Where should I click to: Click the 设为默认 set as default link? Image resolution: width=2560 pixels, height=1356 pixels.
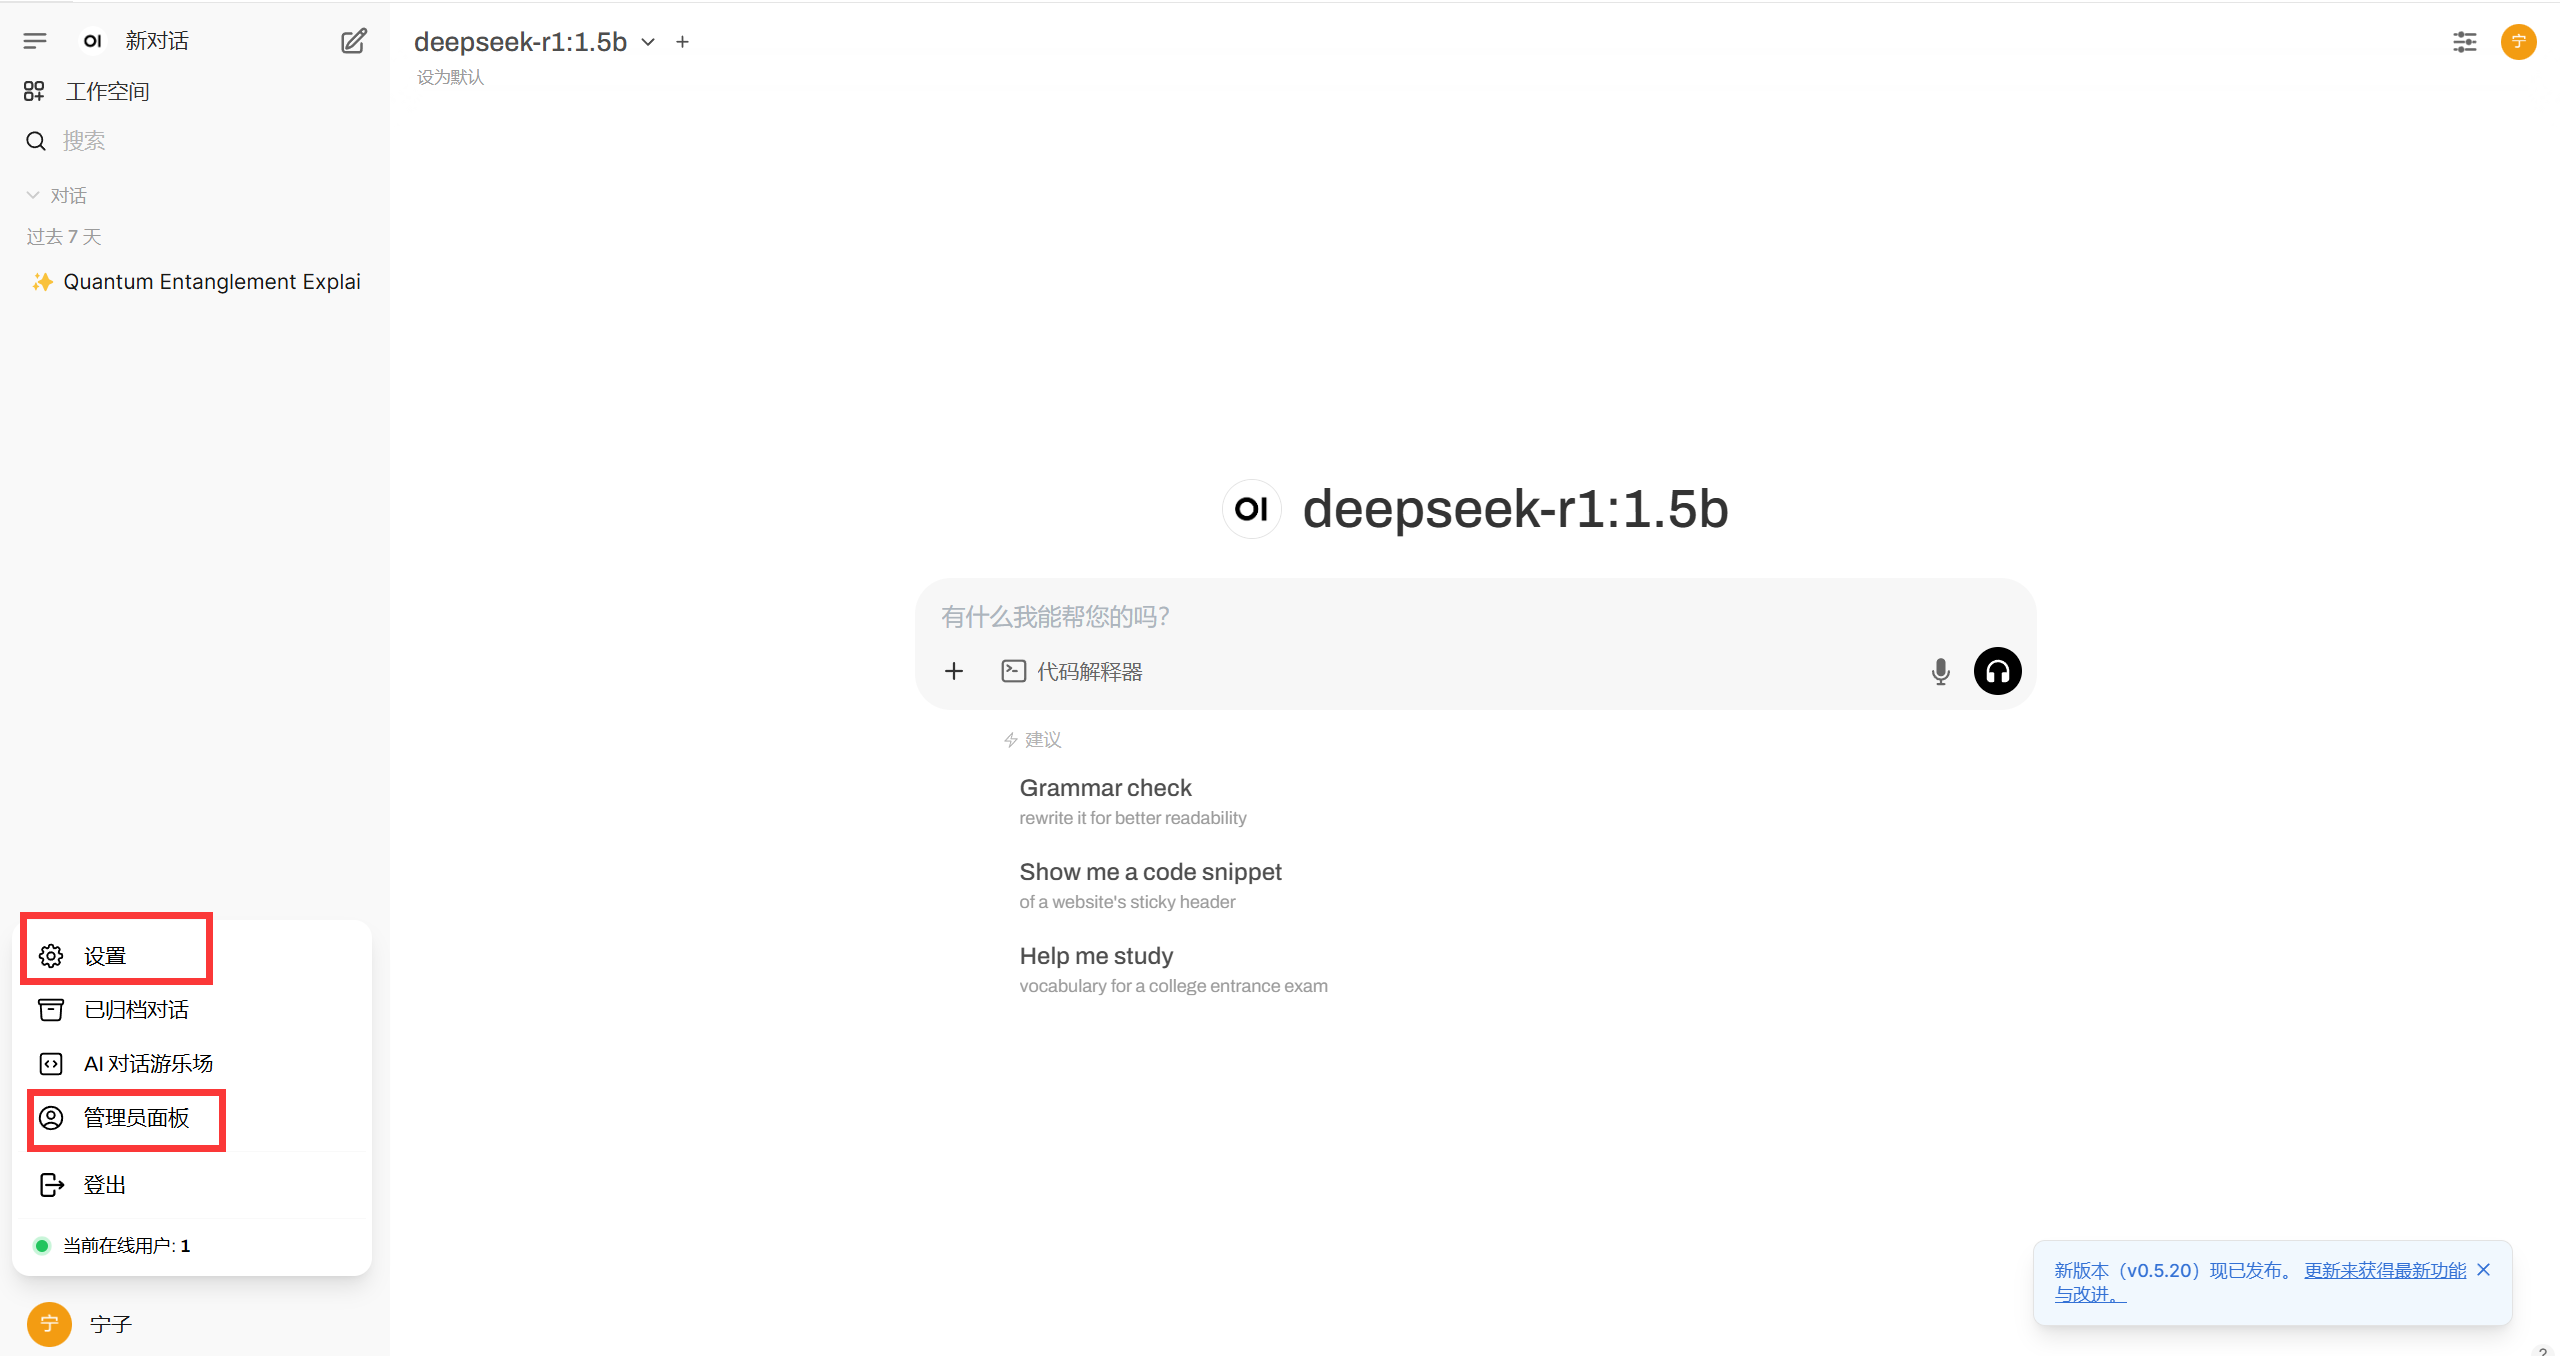pos(450,77)
